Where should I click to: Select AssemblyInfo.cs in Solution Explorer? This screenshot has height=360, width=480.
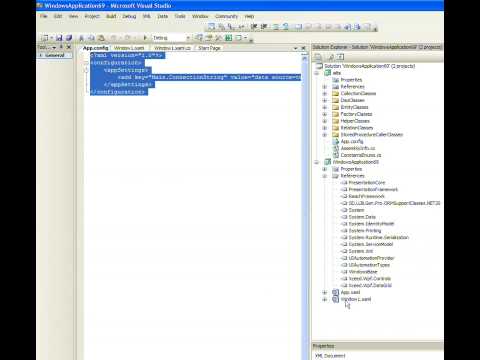[357, 148]
